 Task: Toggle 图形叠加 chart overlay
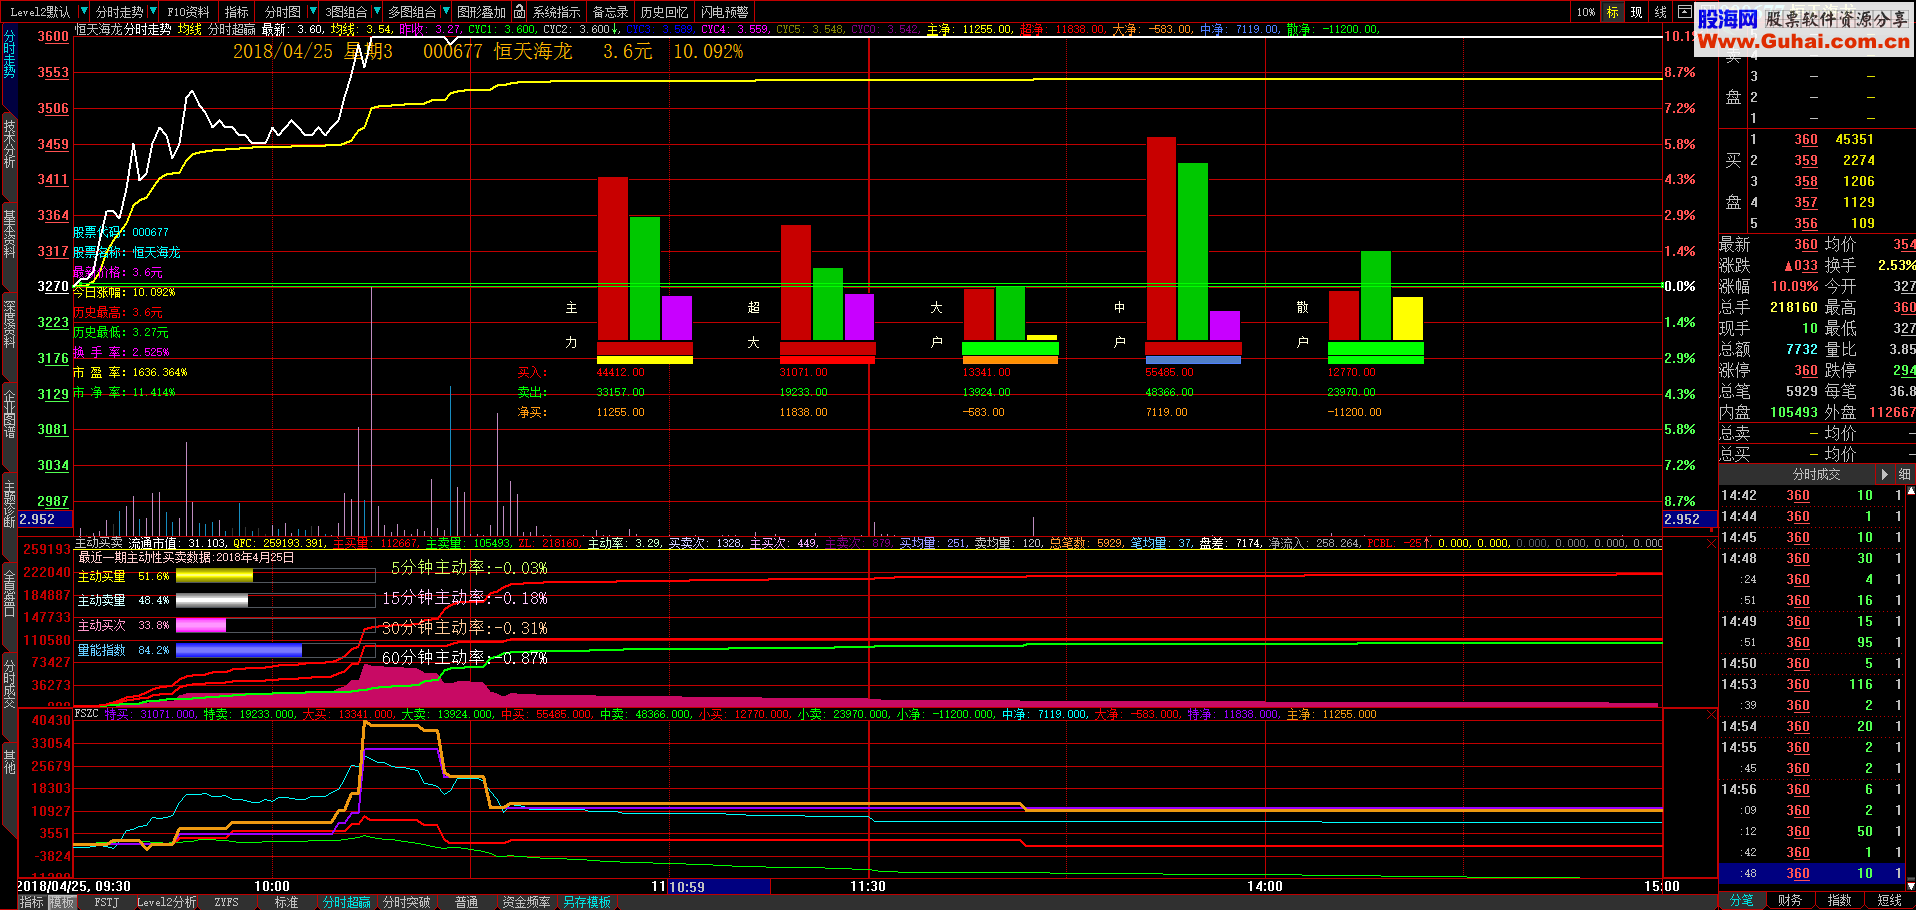[481, 12]
